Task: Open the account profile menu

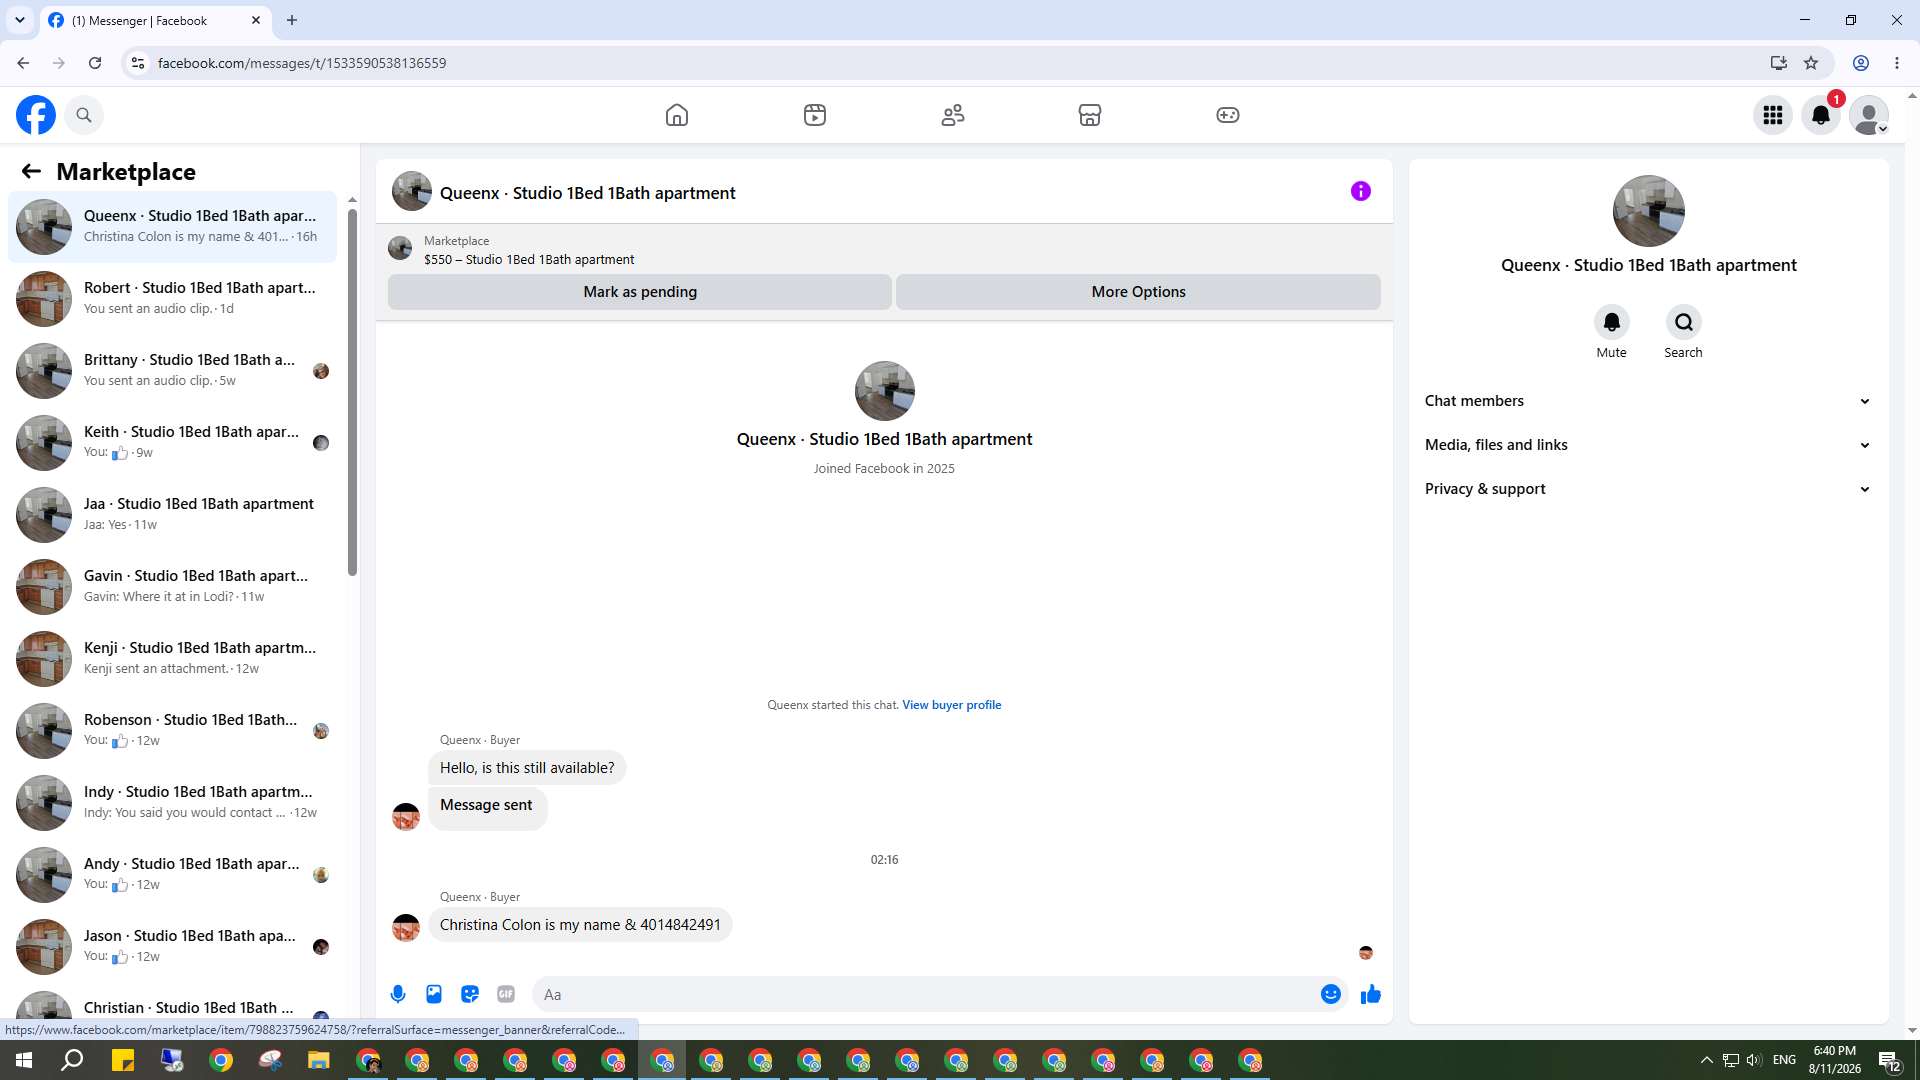Action: 1869,115
